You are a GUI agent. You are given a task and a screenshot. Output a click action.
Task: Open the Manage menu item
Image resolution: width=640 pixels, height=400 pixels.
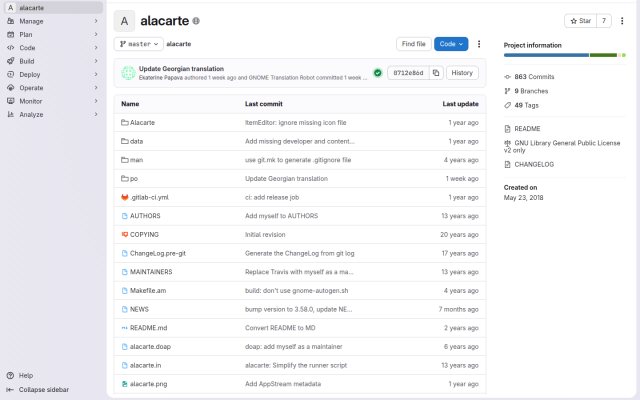click(53, 21)
